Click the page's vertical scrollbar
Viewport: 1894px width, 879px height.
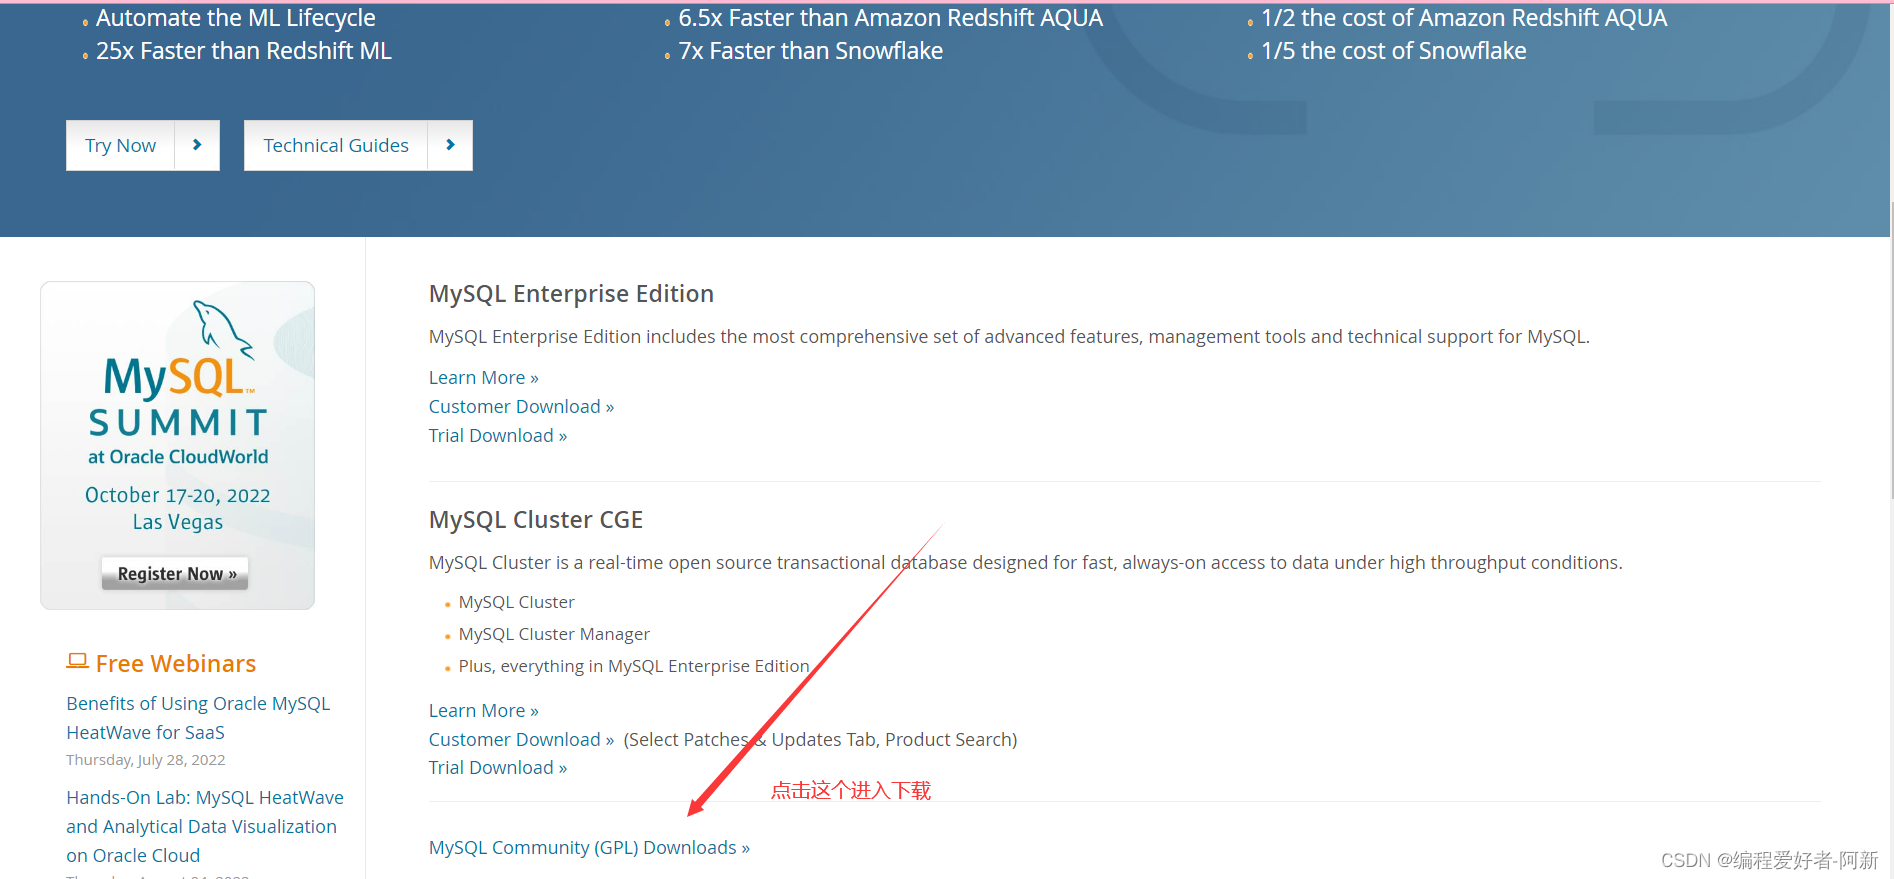tap(1890, 350)
